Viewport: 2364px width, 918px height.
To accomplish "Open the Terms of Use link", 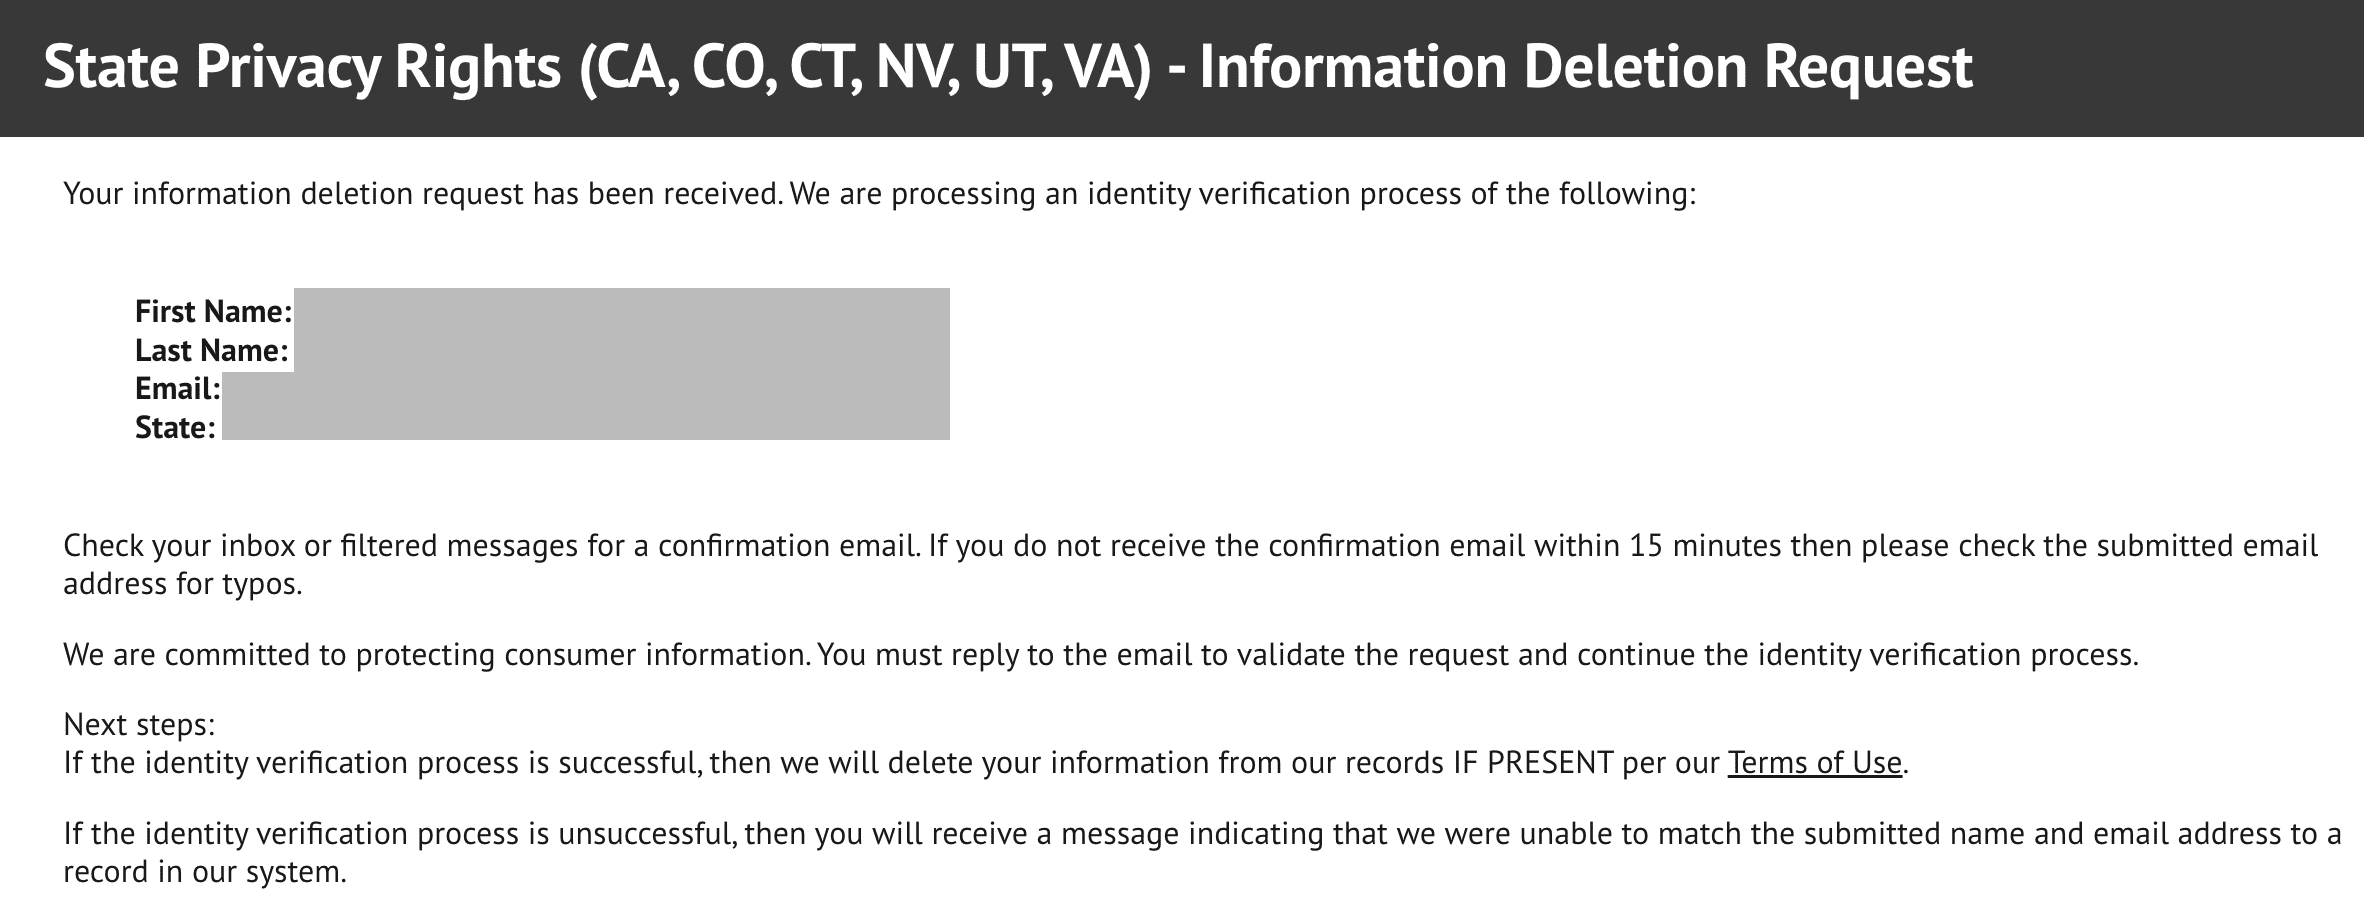I will pyautogui.click(x=1814, y=763).
